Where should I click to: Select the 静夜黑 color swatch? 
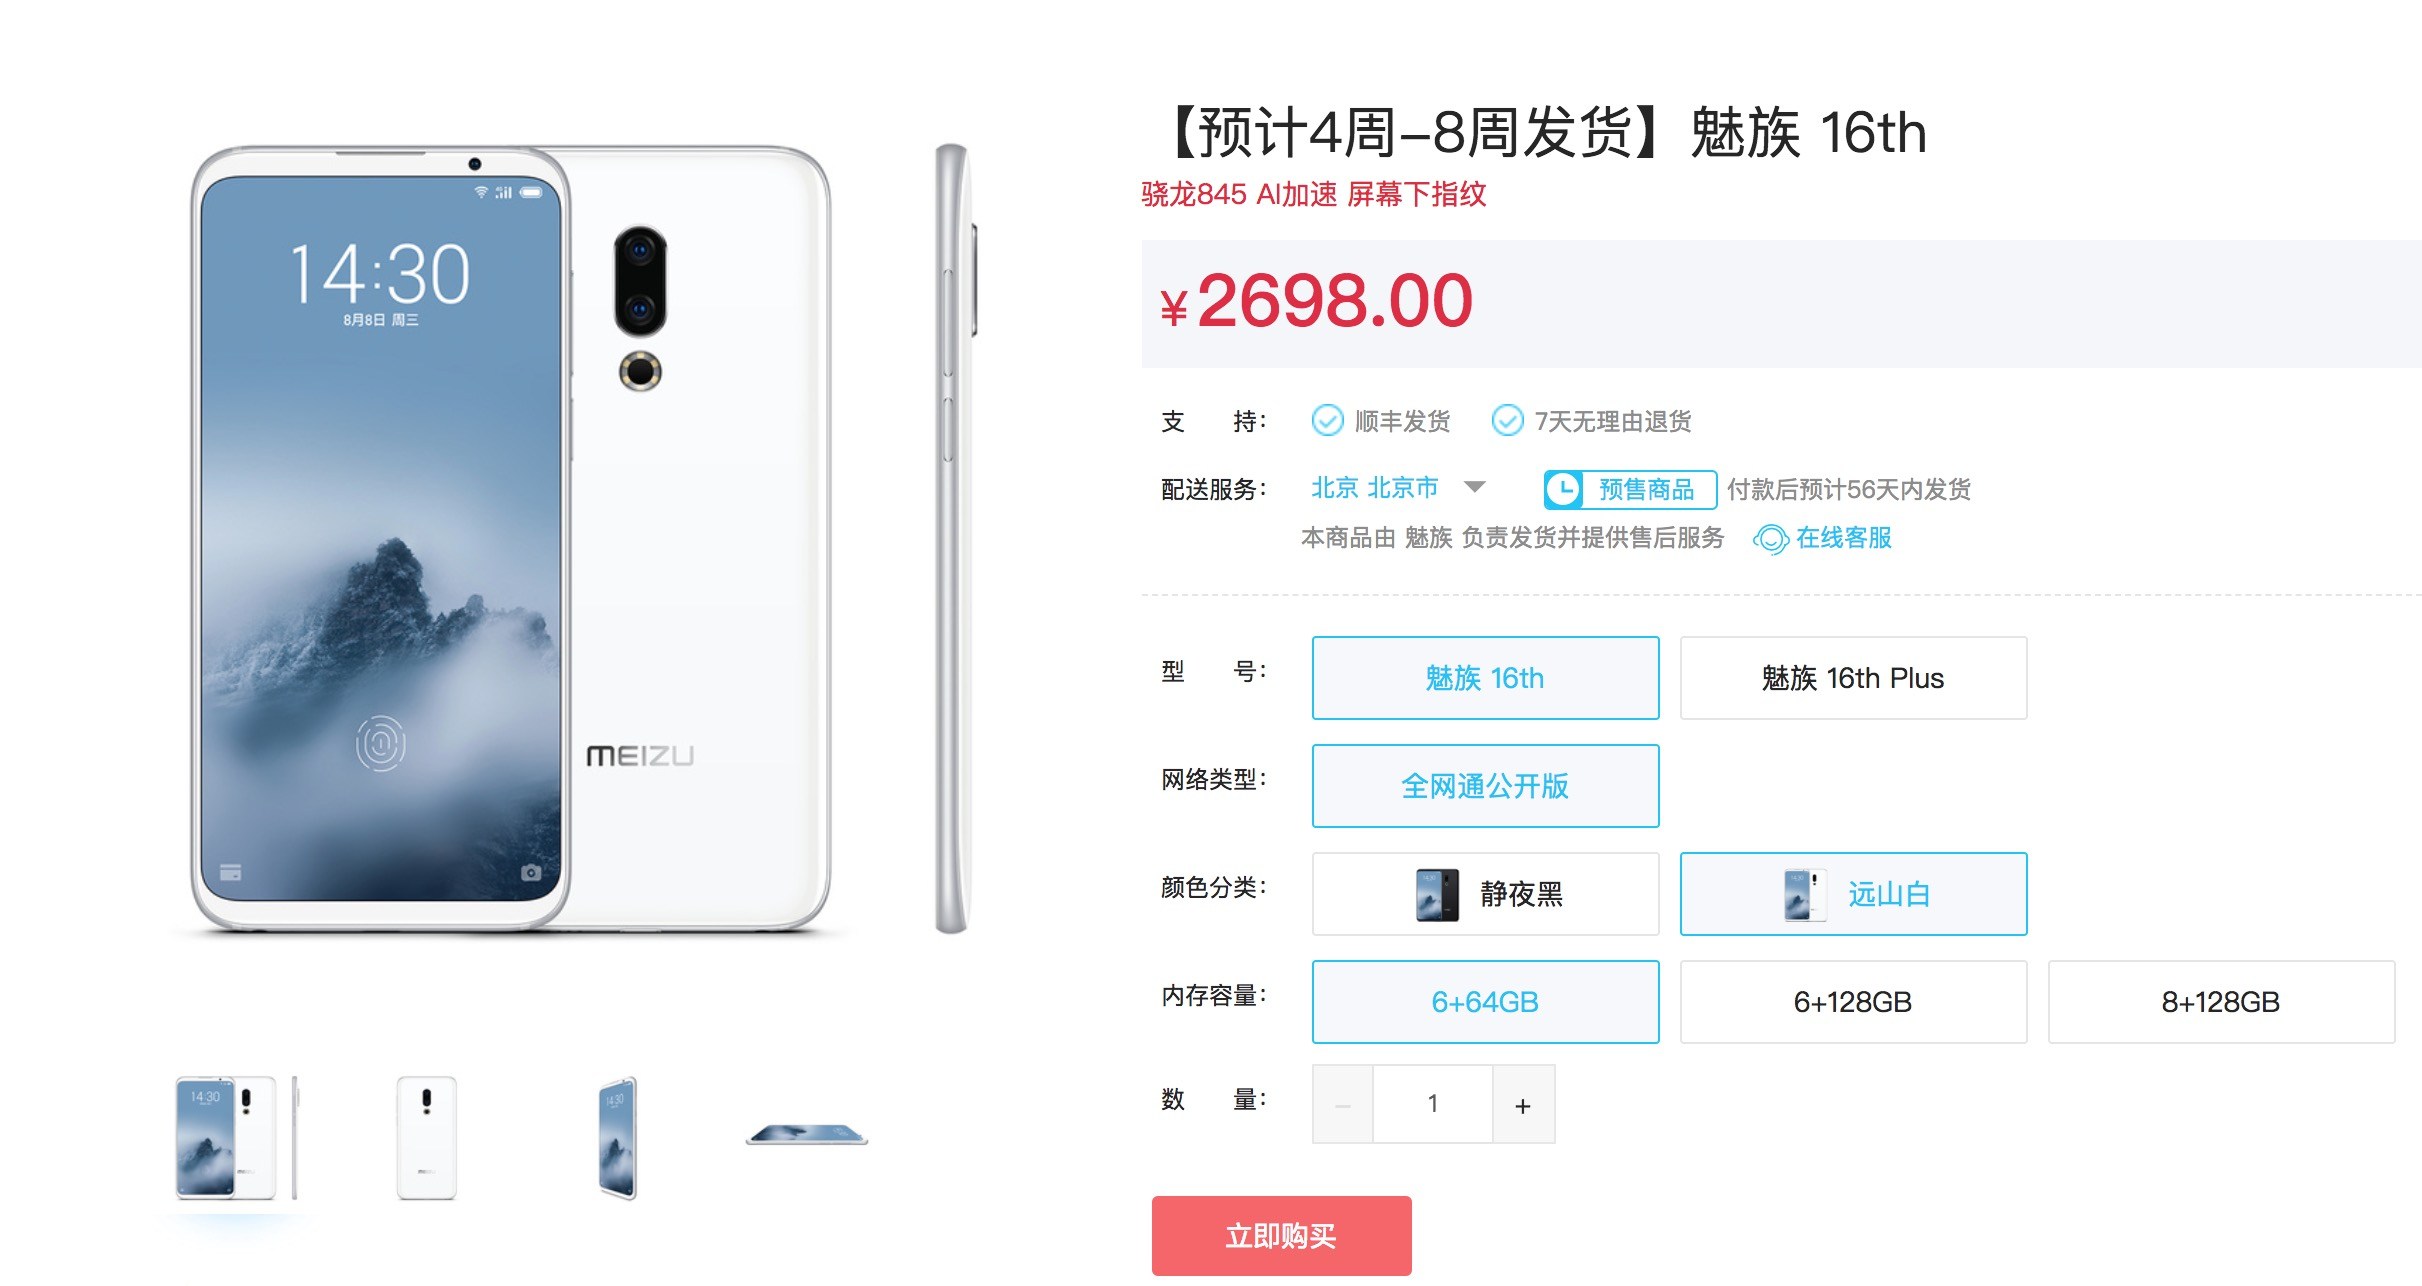(x=1485, y=894)
